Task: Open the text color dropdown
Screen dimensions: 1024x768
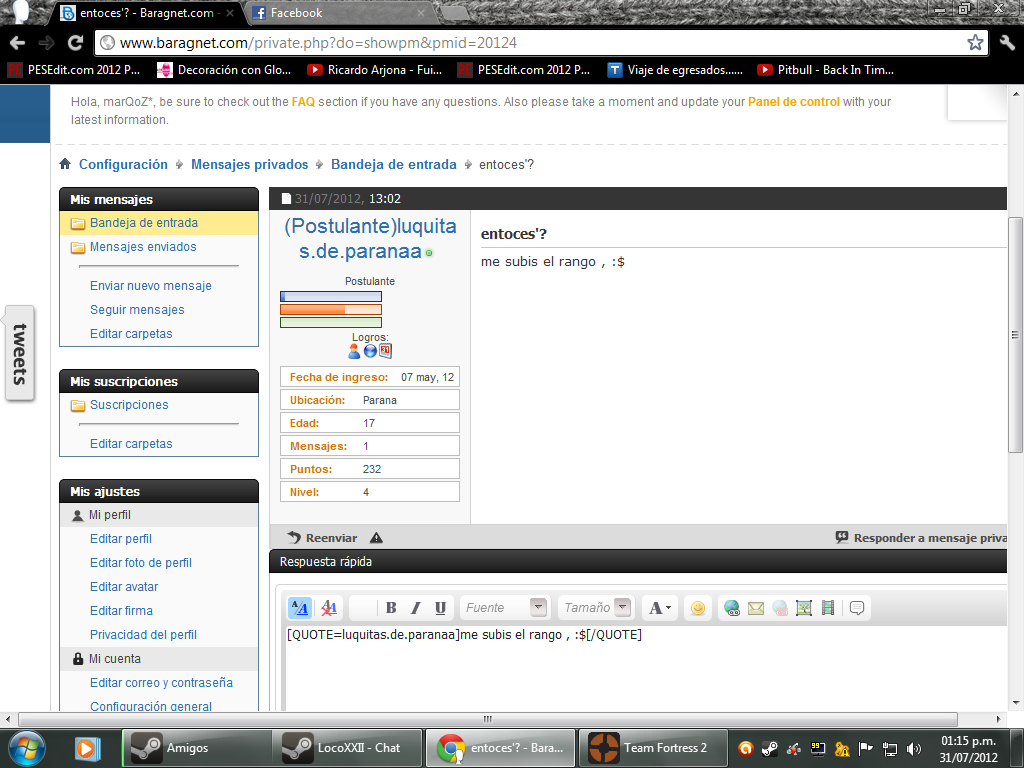Action: (x=660, y=608)
